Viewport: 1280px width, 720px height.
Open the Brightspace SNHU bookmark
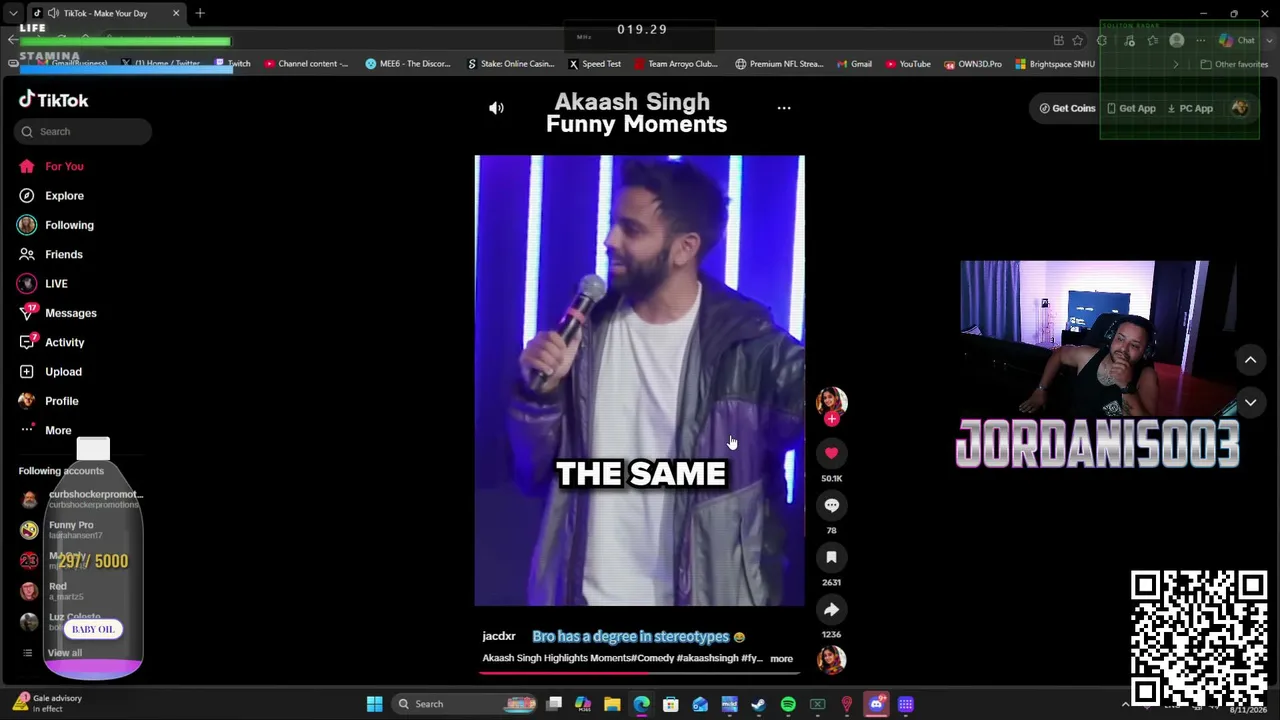(1055, 64)
